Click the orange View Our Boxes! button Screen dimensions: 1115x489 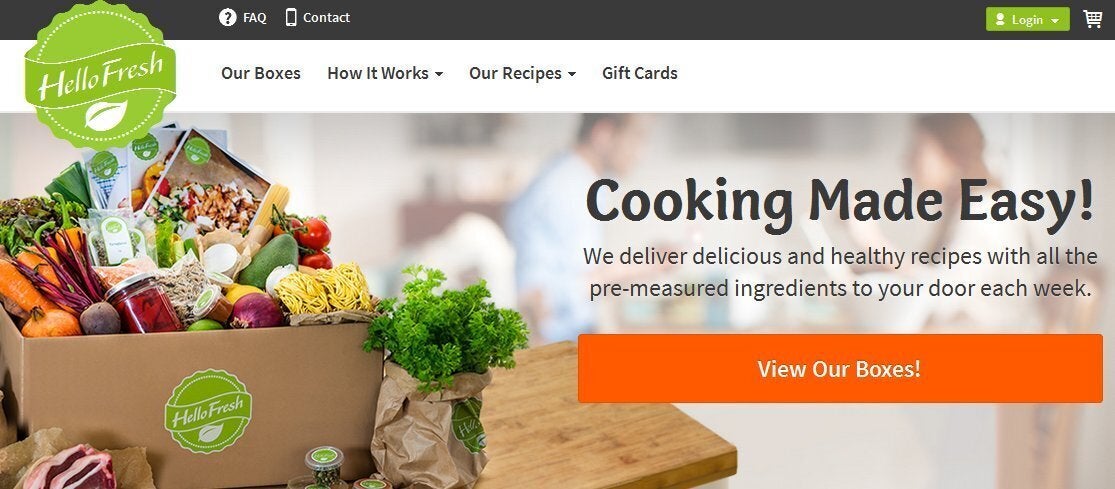click(840, 368)
